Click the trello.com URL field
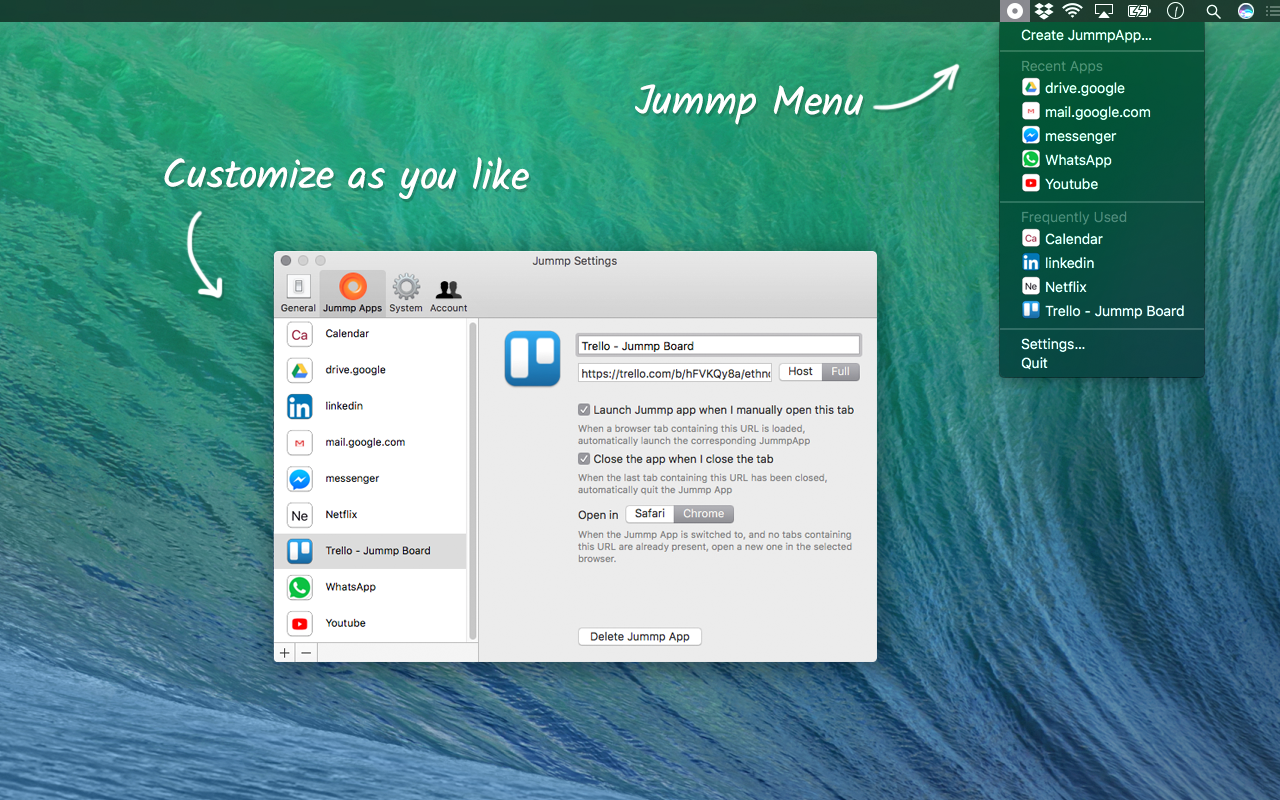1280x800 pixels. 675,373
